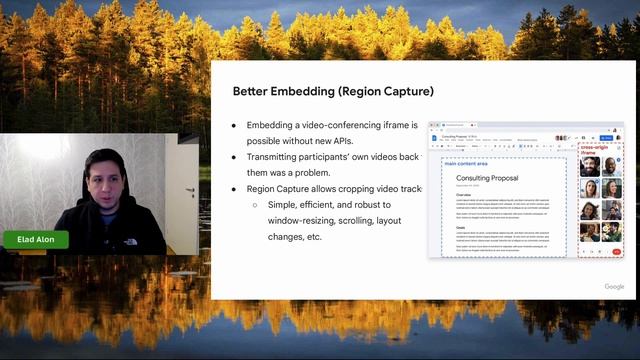Click the slide title 'Better Embedding (Region Capture)'

[333, 91]
